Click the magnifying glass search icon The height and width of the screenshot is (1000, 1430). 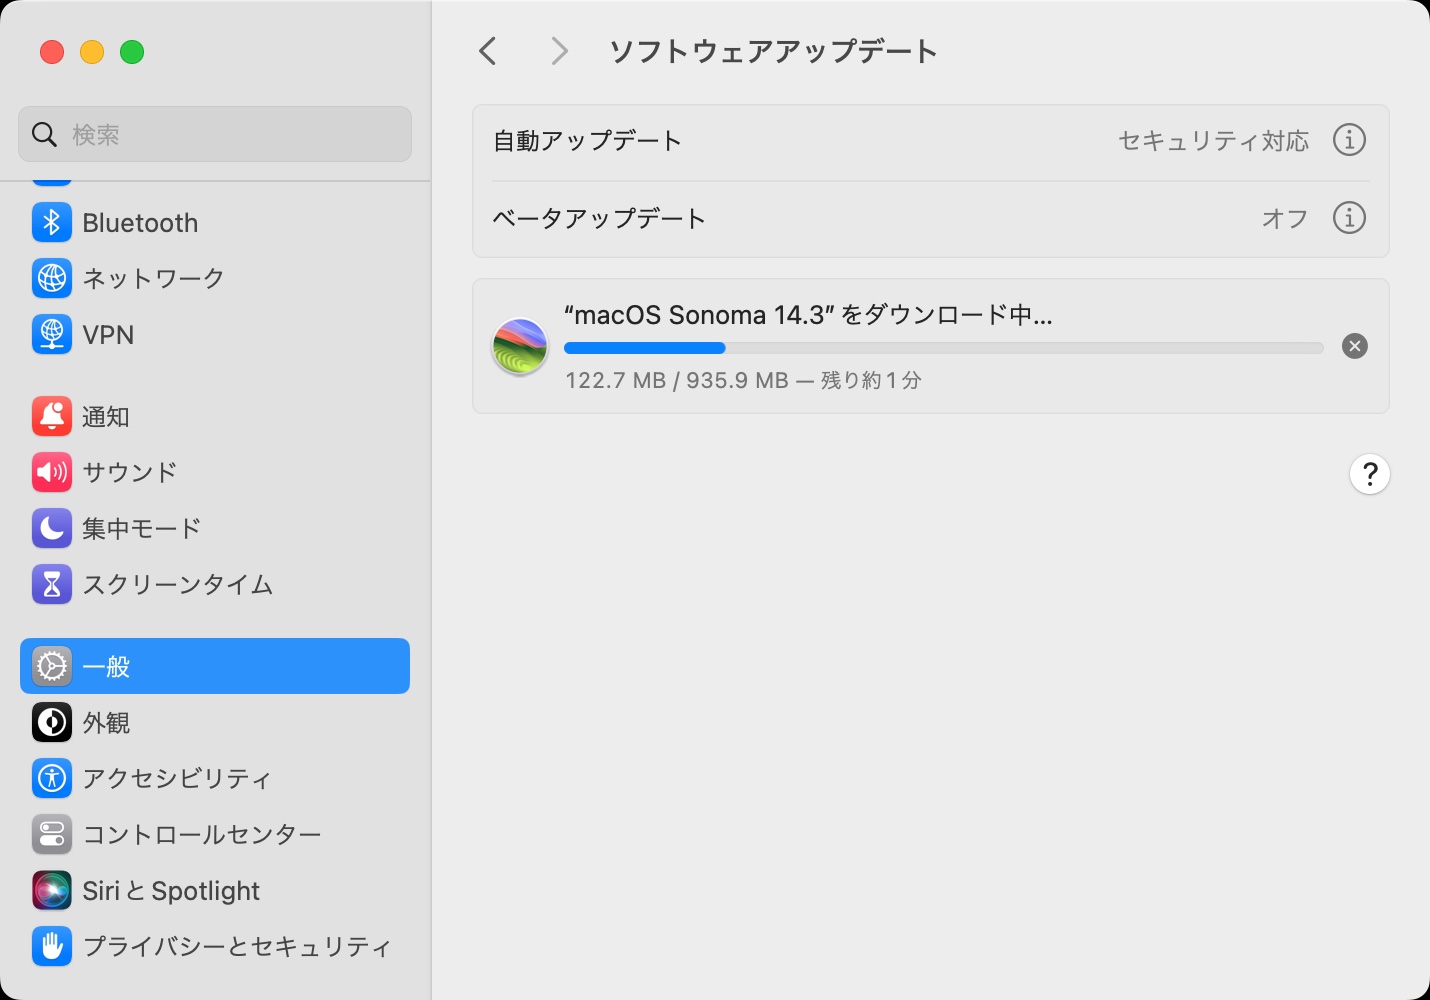(45, 134)
